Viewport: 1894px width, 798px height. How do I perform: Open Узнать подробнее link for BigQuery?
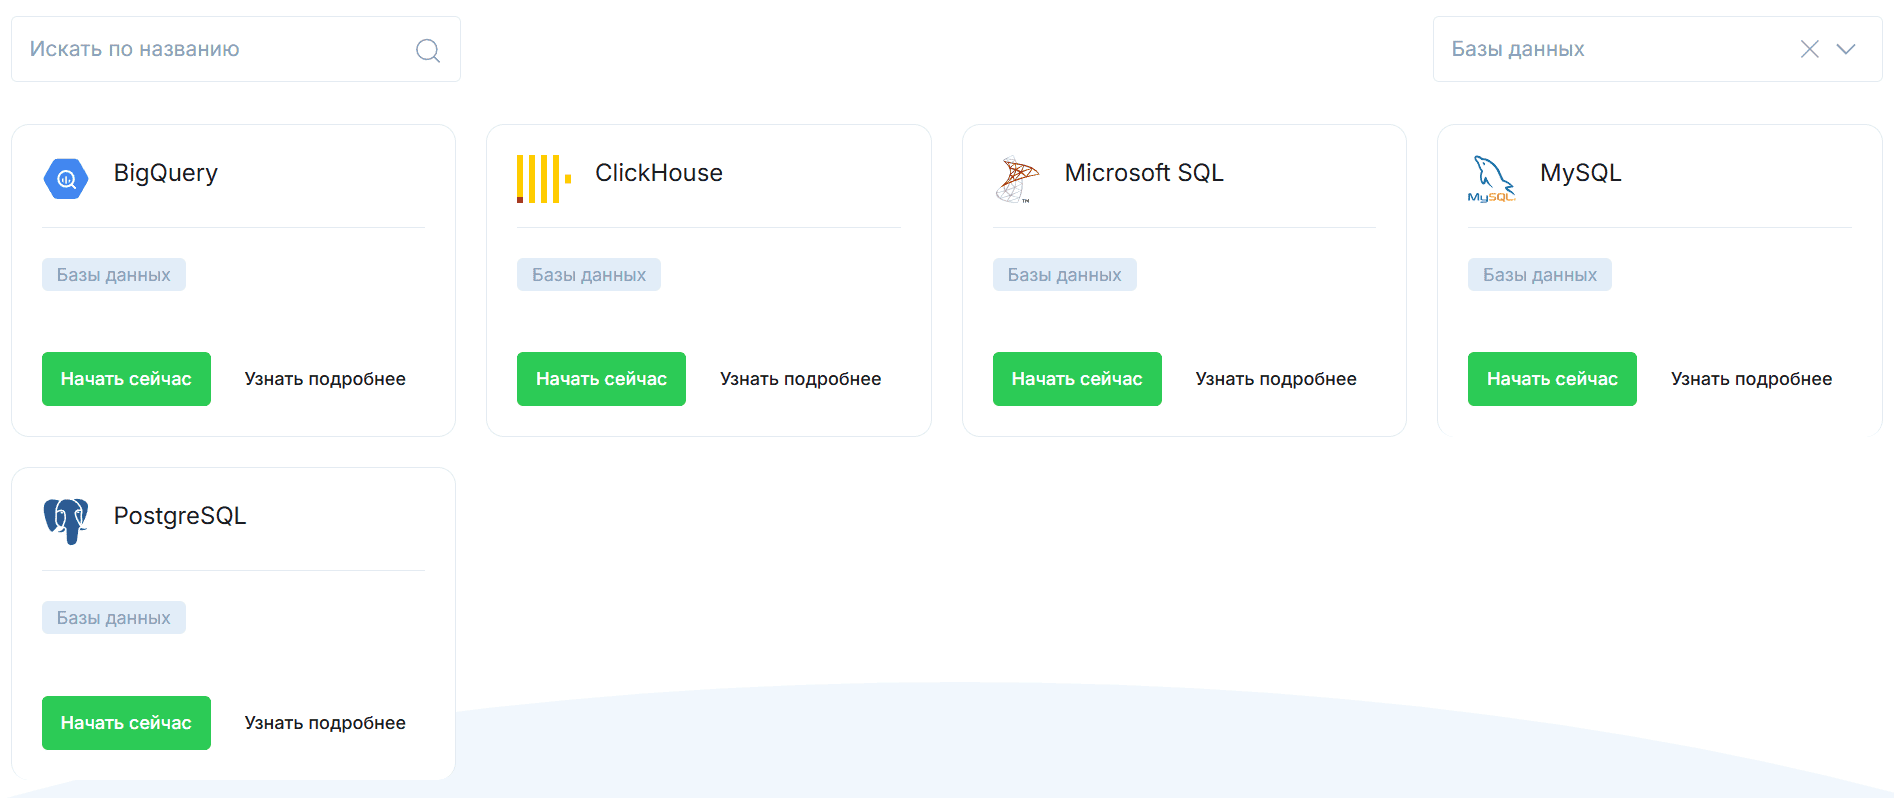(325, 379)
